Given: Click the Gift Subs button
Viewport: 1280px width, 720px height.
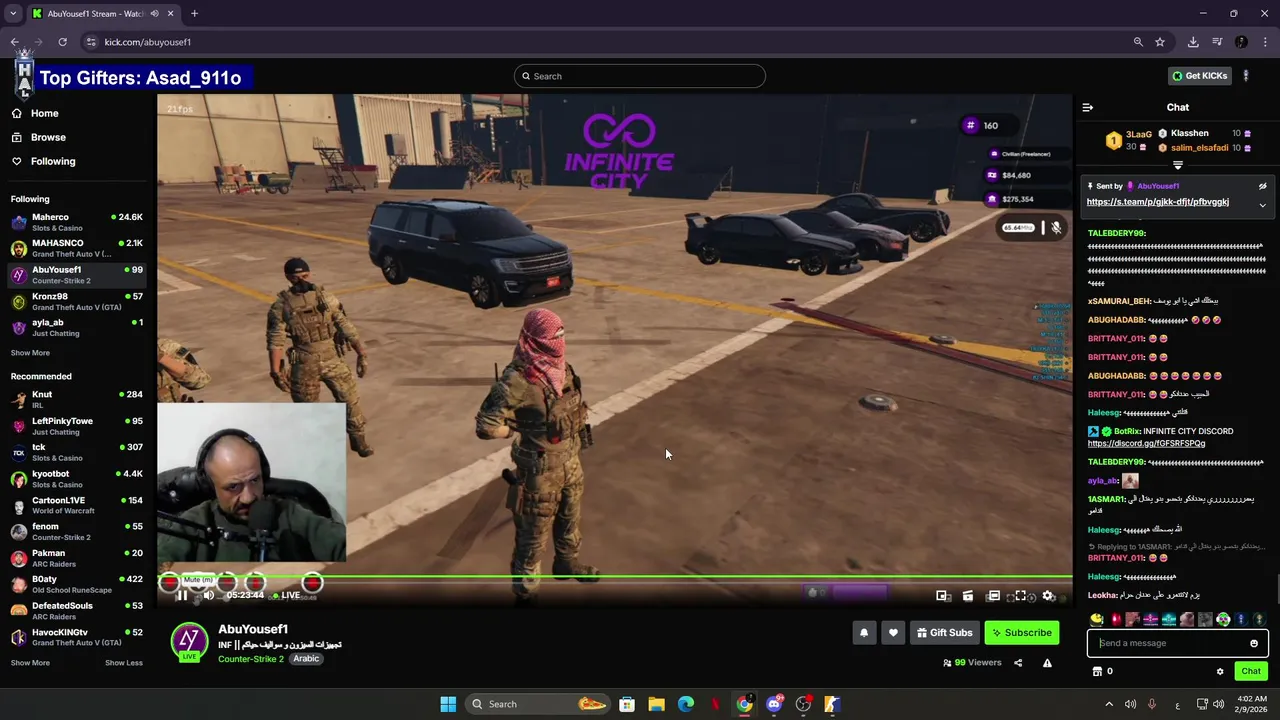Looking at the screenshot, I should coord(945,632).
